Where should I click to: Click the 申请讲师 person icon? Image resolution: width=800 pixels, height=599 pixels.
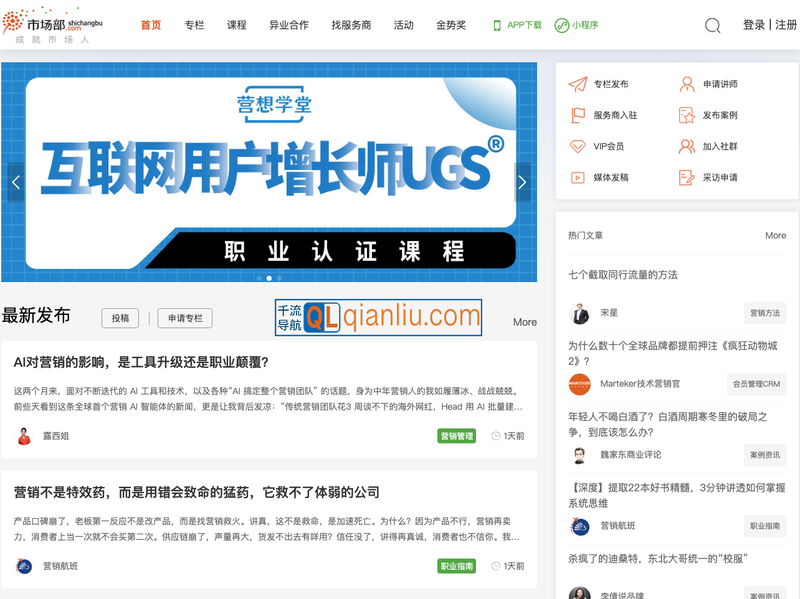pyautogui.click(x=686, y=85)
